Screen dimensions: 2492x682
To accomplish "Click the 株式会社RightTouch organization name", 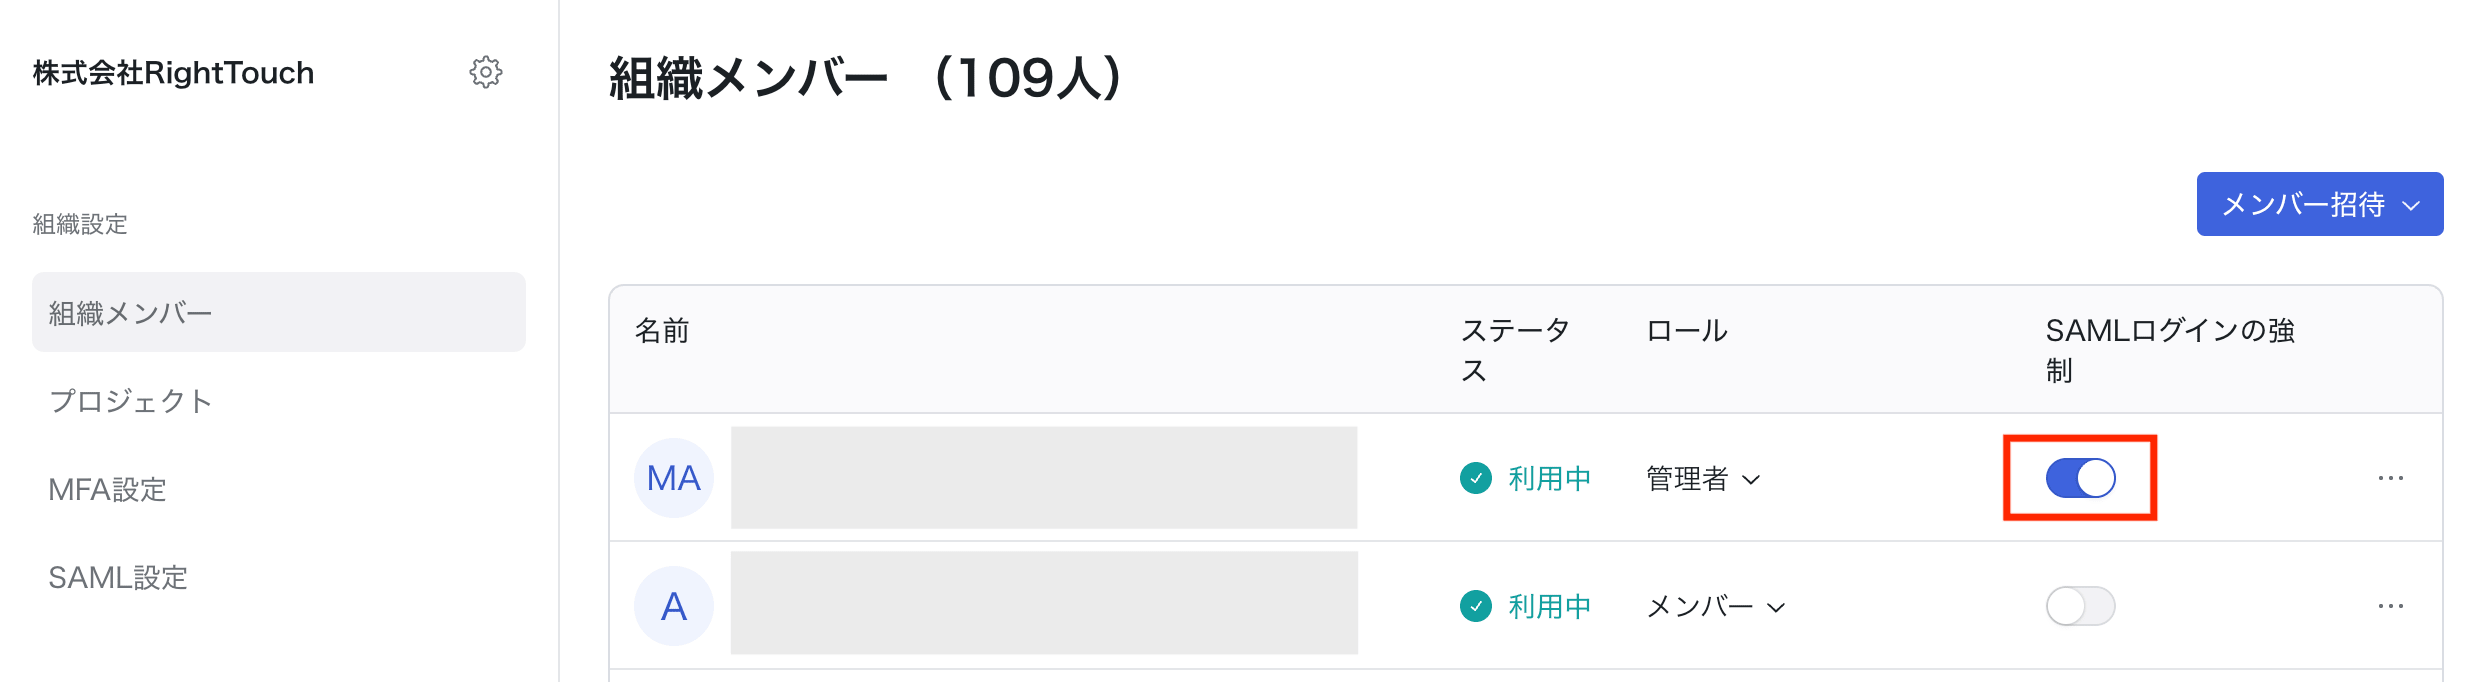I will (174, 73).
